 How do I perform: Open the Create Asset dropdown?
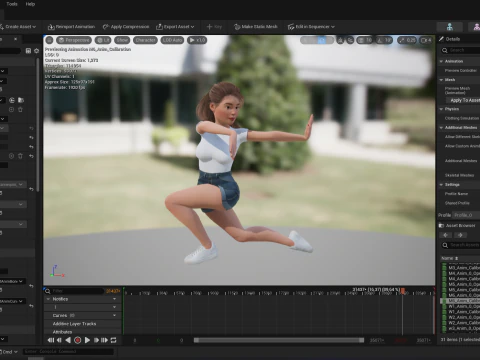click(18, 27)
